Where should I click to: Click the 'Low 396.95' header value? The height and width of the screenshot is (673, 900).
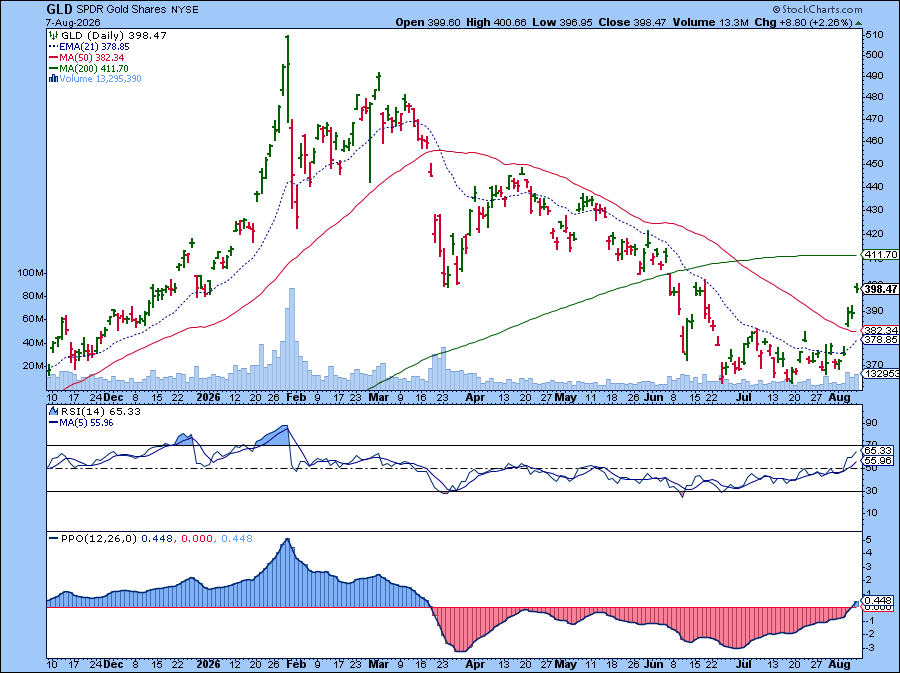[x=560, y=22]
